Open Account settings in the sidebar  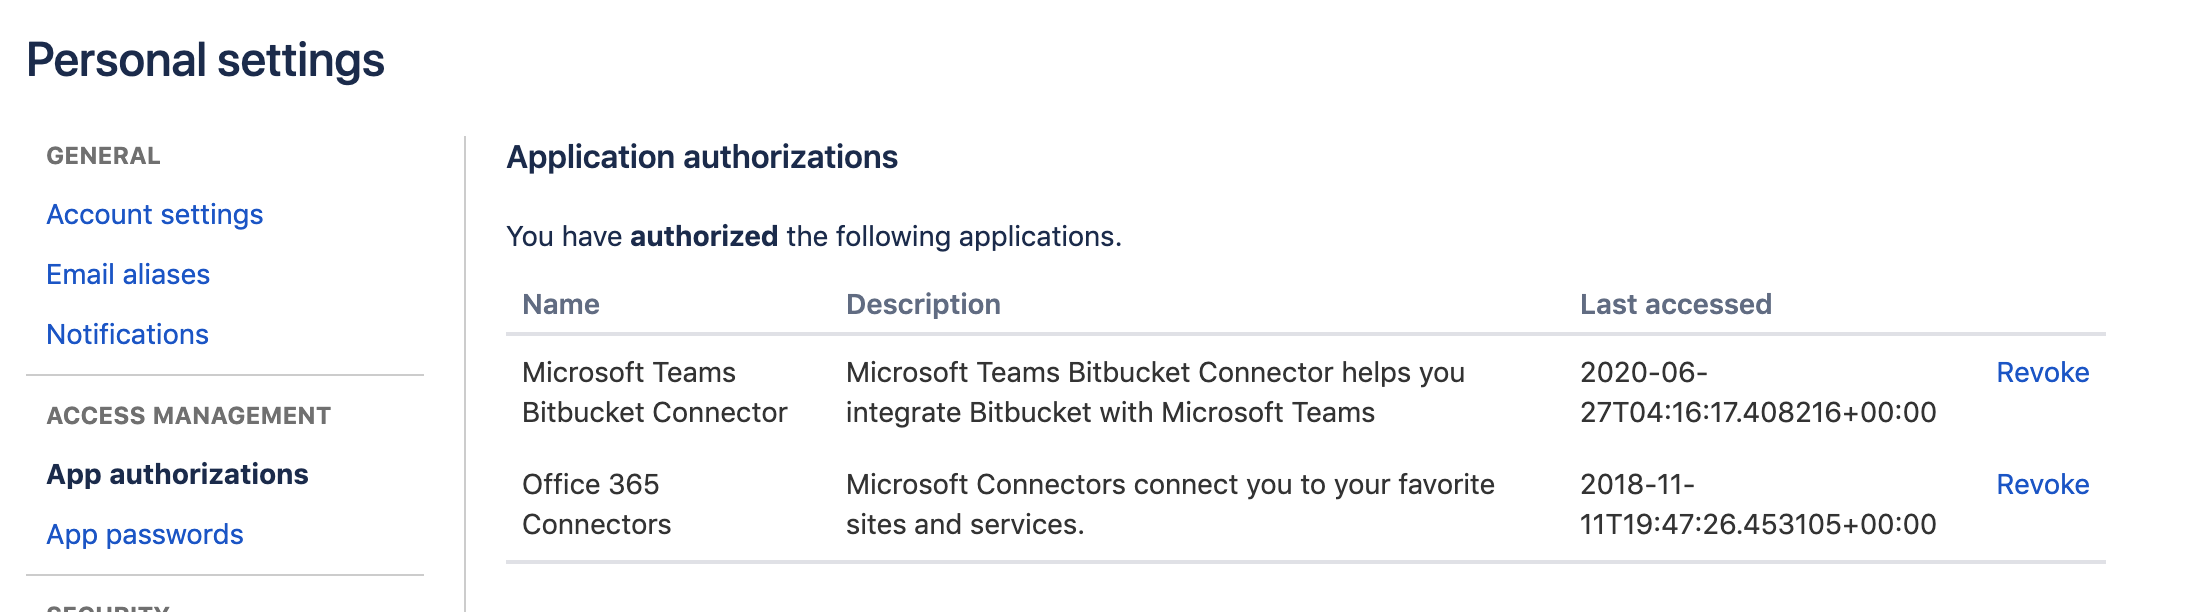tap(155, 214)
